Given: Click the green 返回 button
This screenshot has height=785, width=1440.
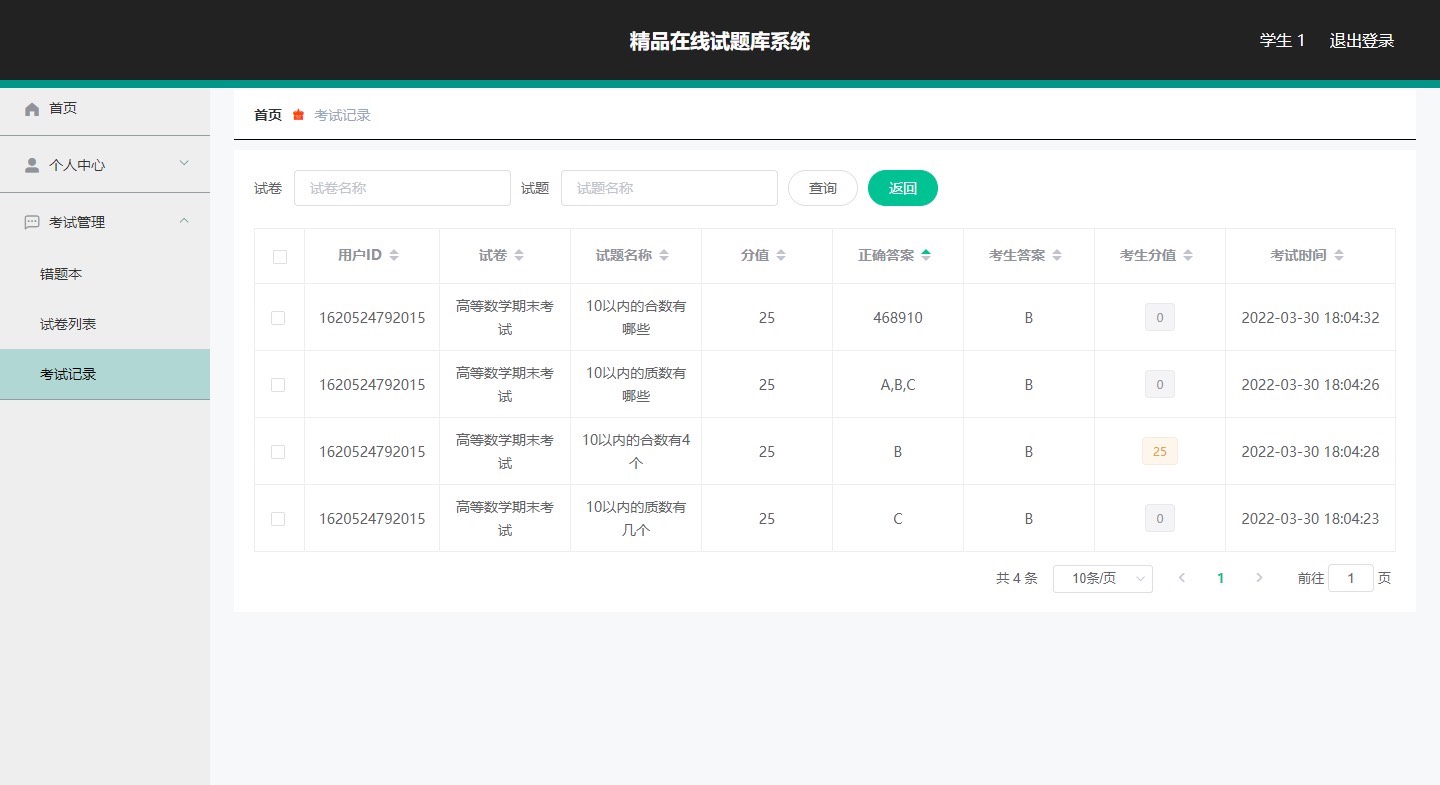Looking at the screenshot, I should pos(902,188).
